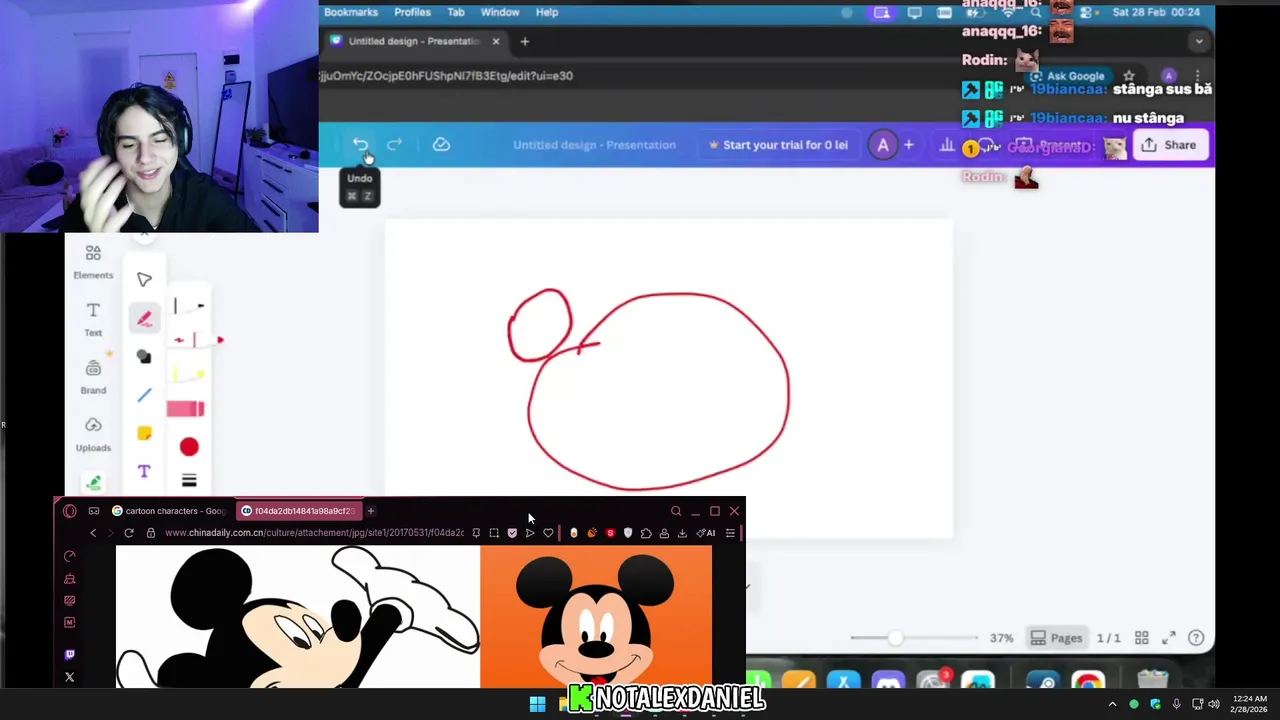Pick the pink eraser tool
This screenshot has height=720, width=1280.
(x=186, y=409)
